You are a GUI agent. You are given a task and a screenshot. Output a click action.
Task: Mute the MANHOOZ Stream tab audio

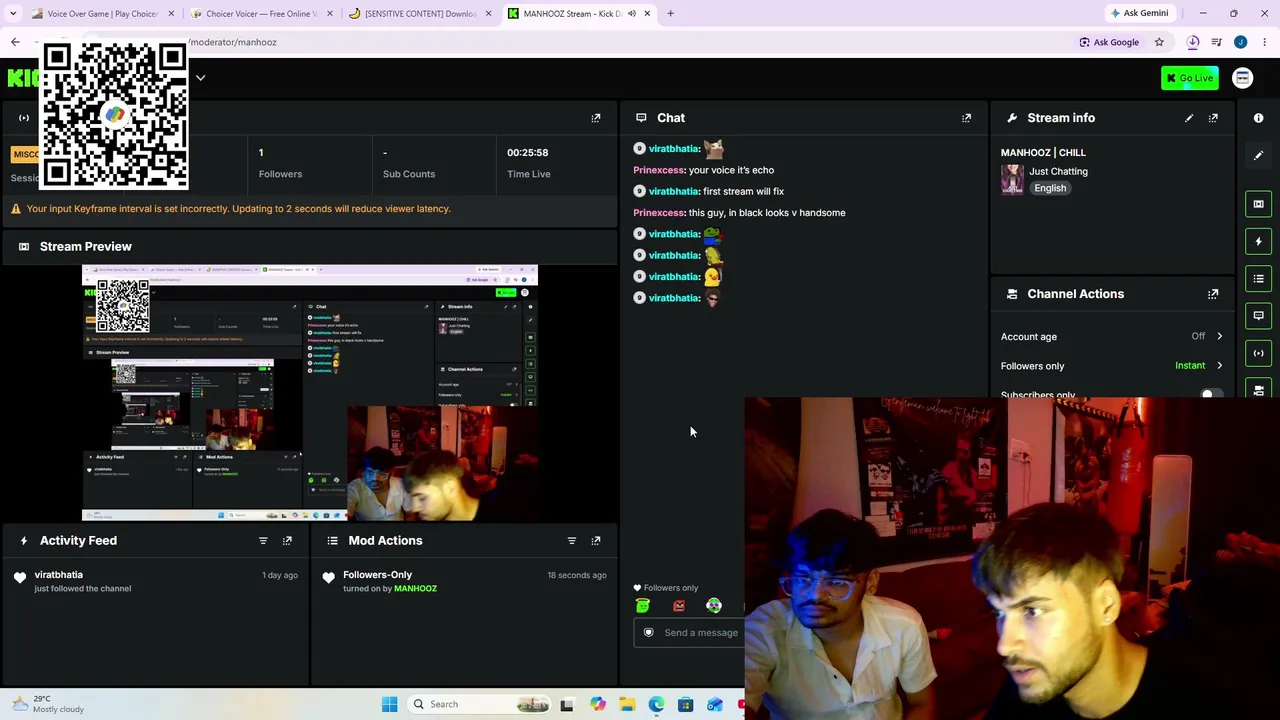[x=631, y=14]
